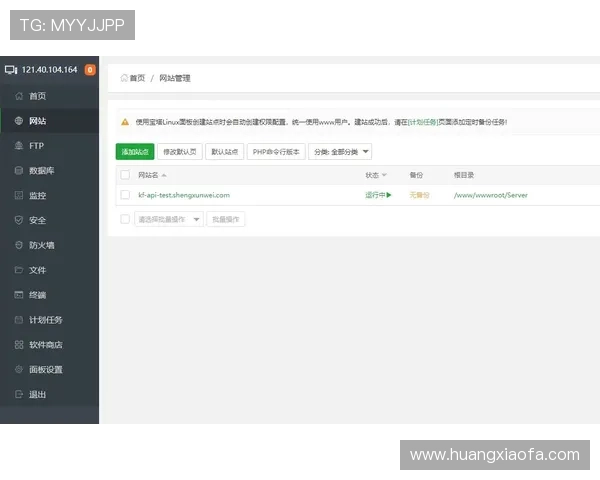Click the 批量操作 batch button
600x480 pixels.
pyautogui.click(x=226, y=219)
